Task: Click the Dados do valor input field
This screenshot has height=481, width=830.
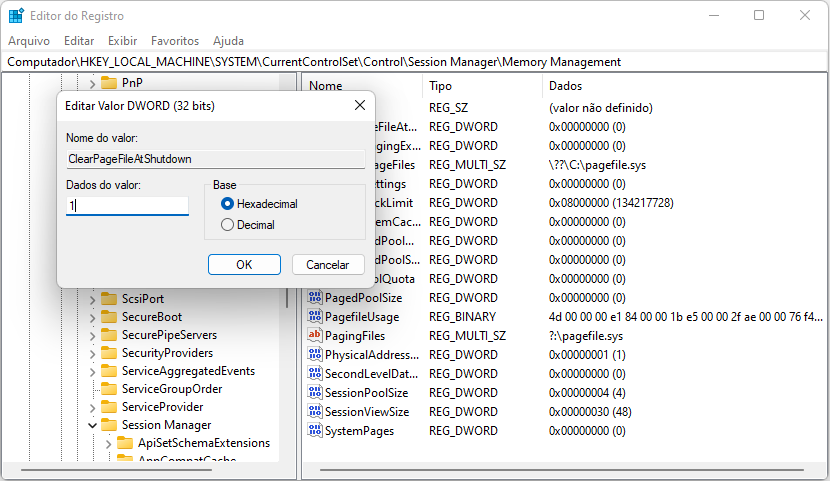Action: tap(127, 206)
